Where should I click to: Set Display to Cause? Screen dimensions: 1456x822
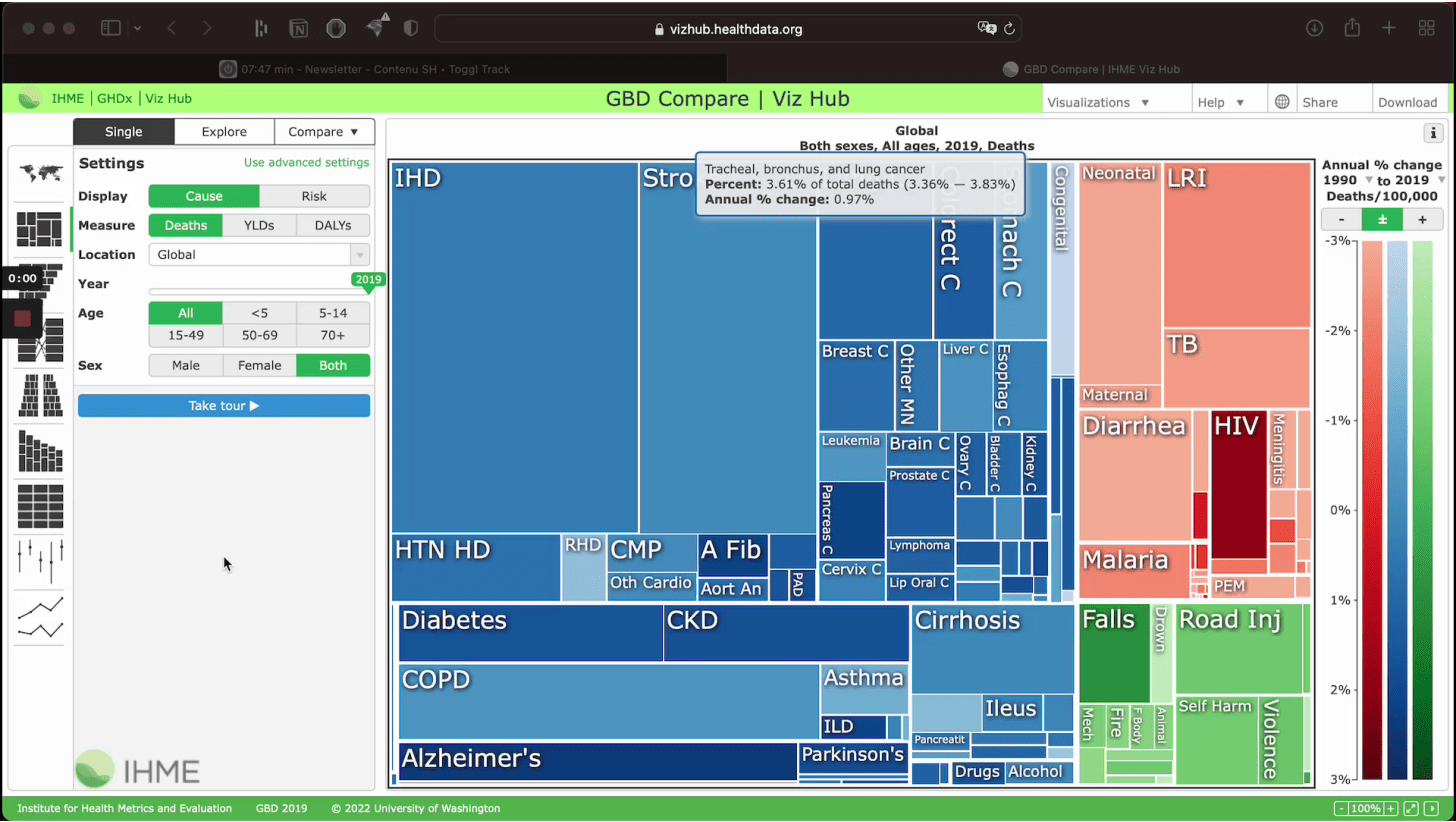(204, 196)
